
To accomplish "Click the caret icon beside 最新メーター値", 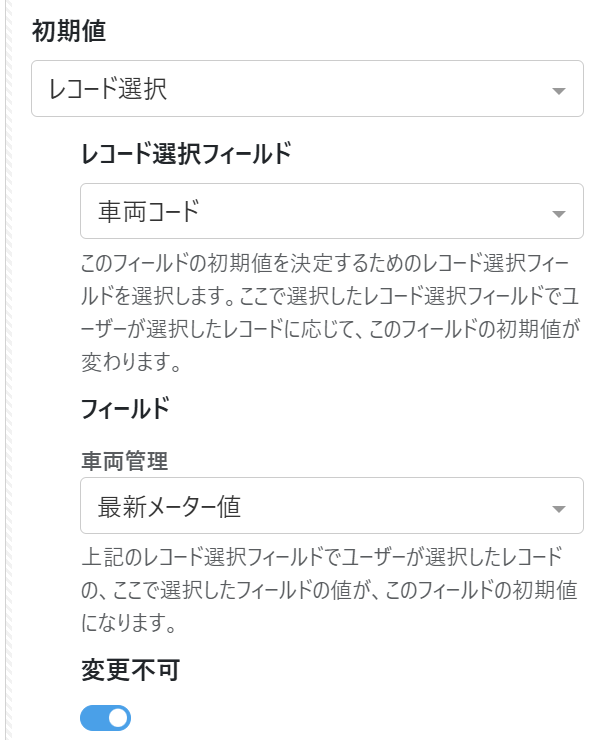I will (x=559, y=508).
